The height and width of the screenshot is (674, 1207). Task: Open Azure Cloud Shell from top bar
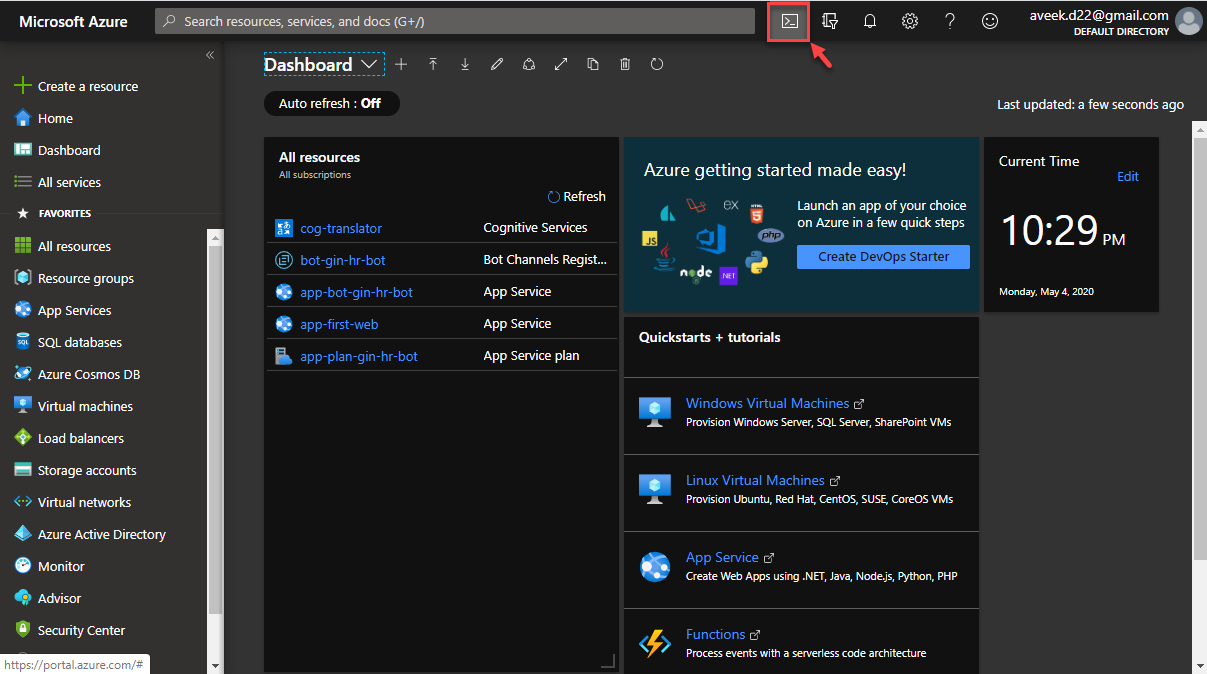(789, 21)
